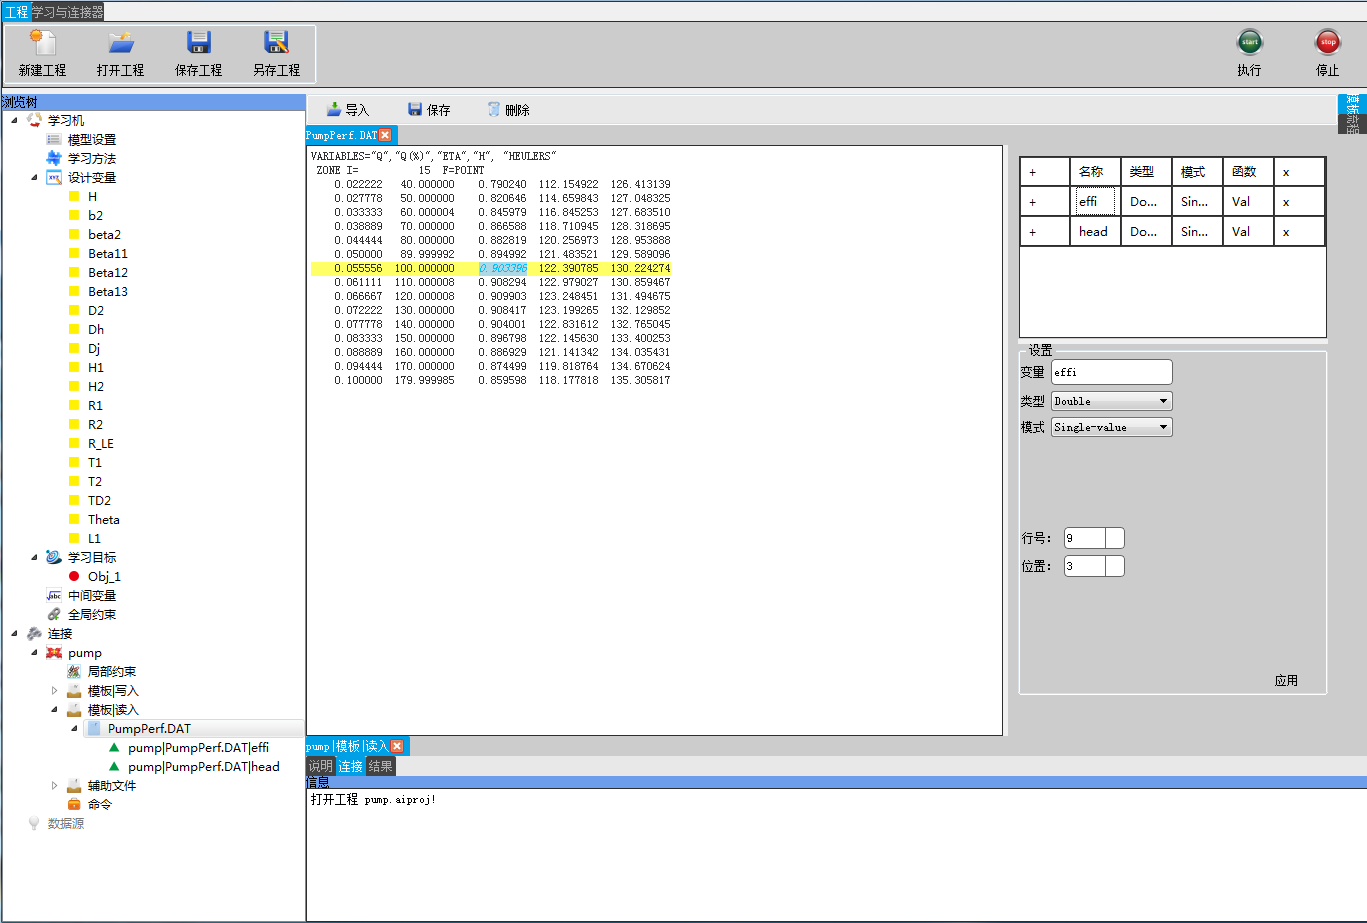The image size is (1367, 923).
Task: Close the pump|模板|读入 tab
Action: [397, 746]
